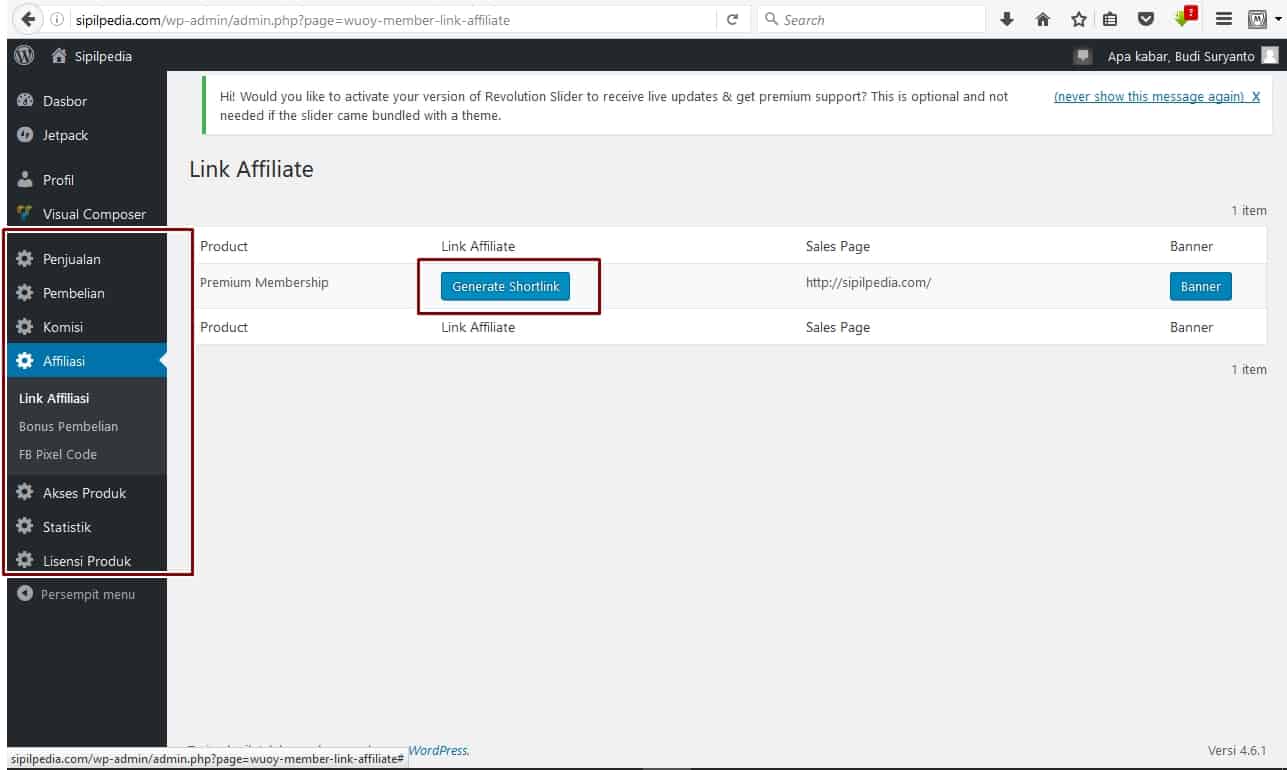
Task: Click never show this message again link
Action: pos(1148,97)
